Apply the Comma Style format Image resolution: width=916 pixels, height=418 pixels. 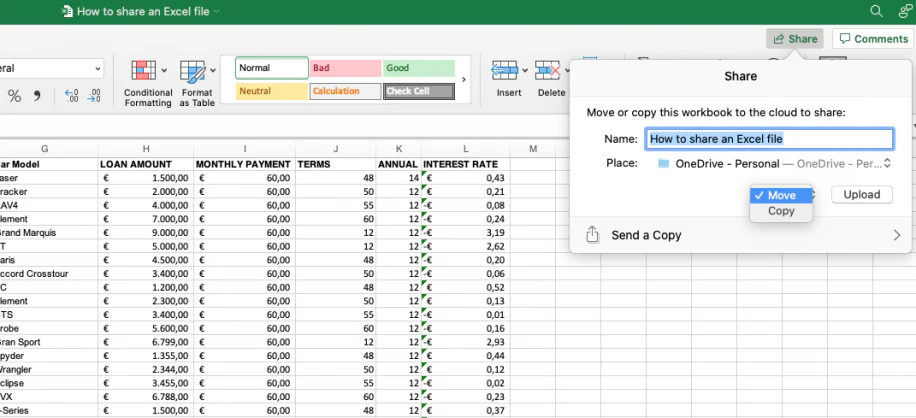point(37,96)
